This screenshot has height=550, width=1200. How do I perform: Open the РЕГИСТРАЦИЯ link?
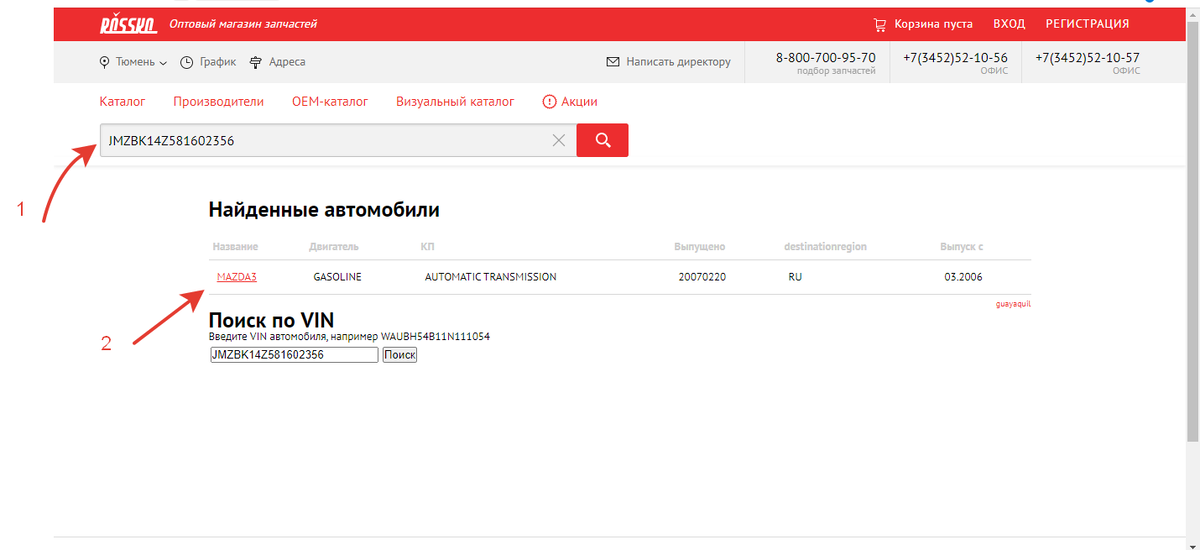pyautogui.click(x=1087, y=24)
